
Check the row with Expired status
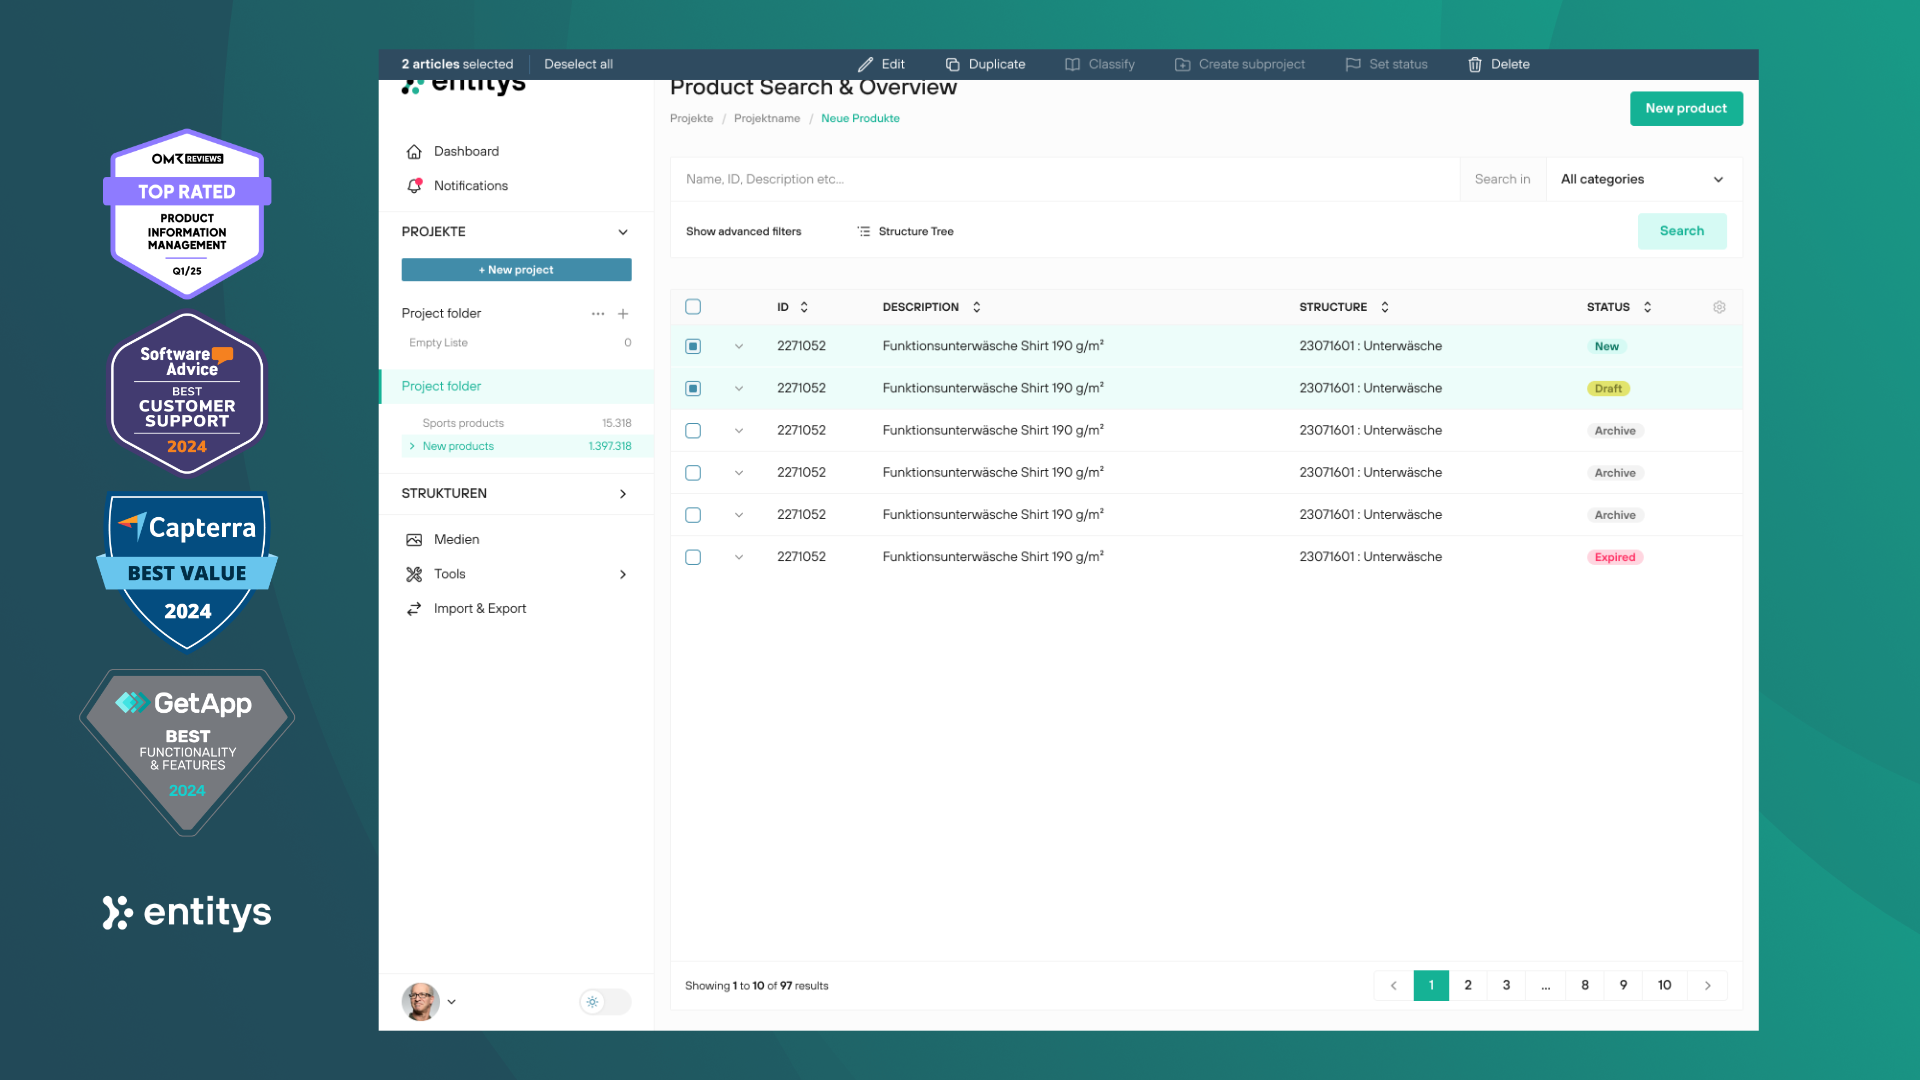pyautogui.click(x=693, y=557)
